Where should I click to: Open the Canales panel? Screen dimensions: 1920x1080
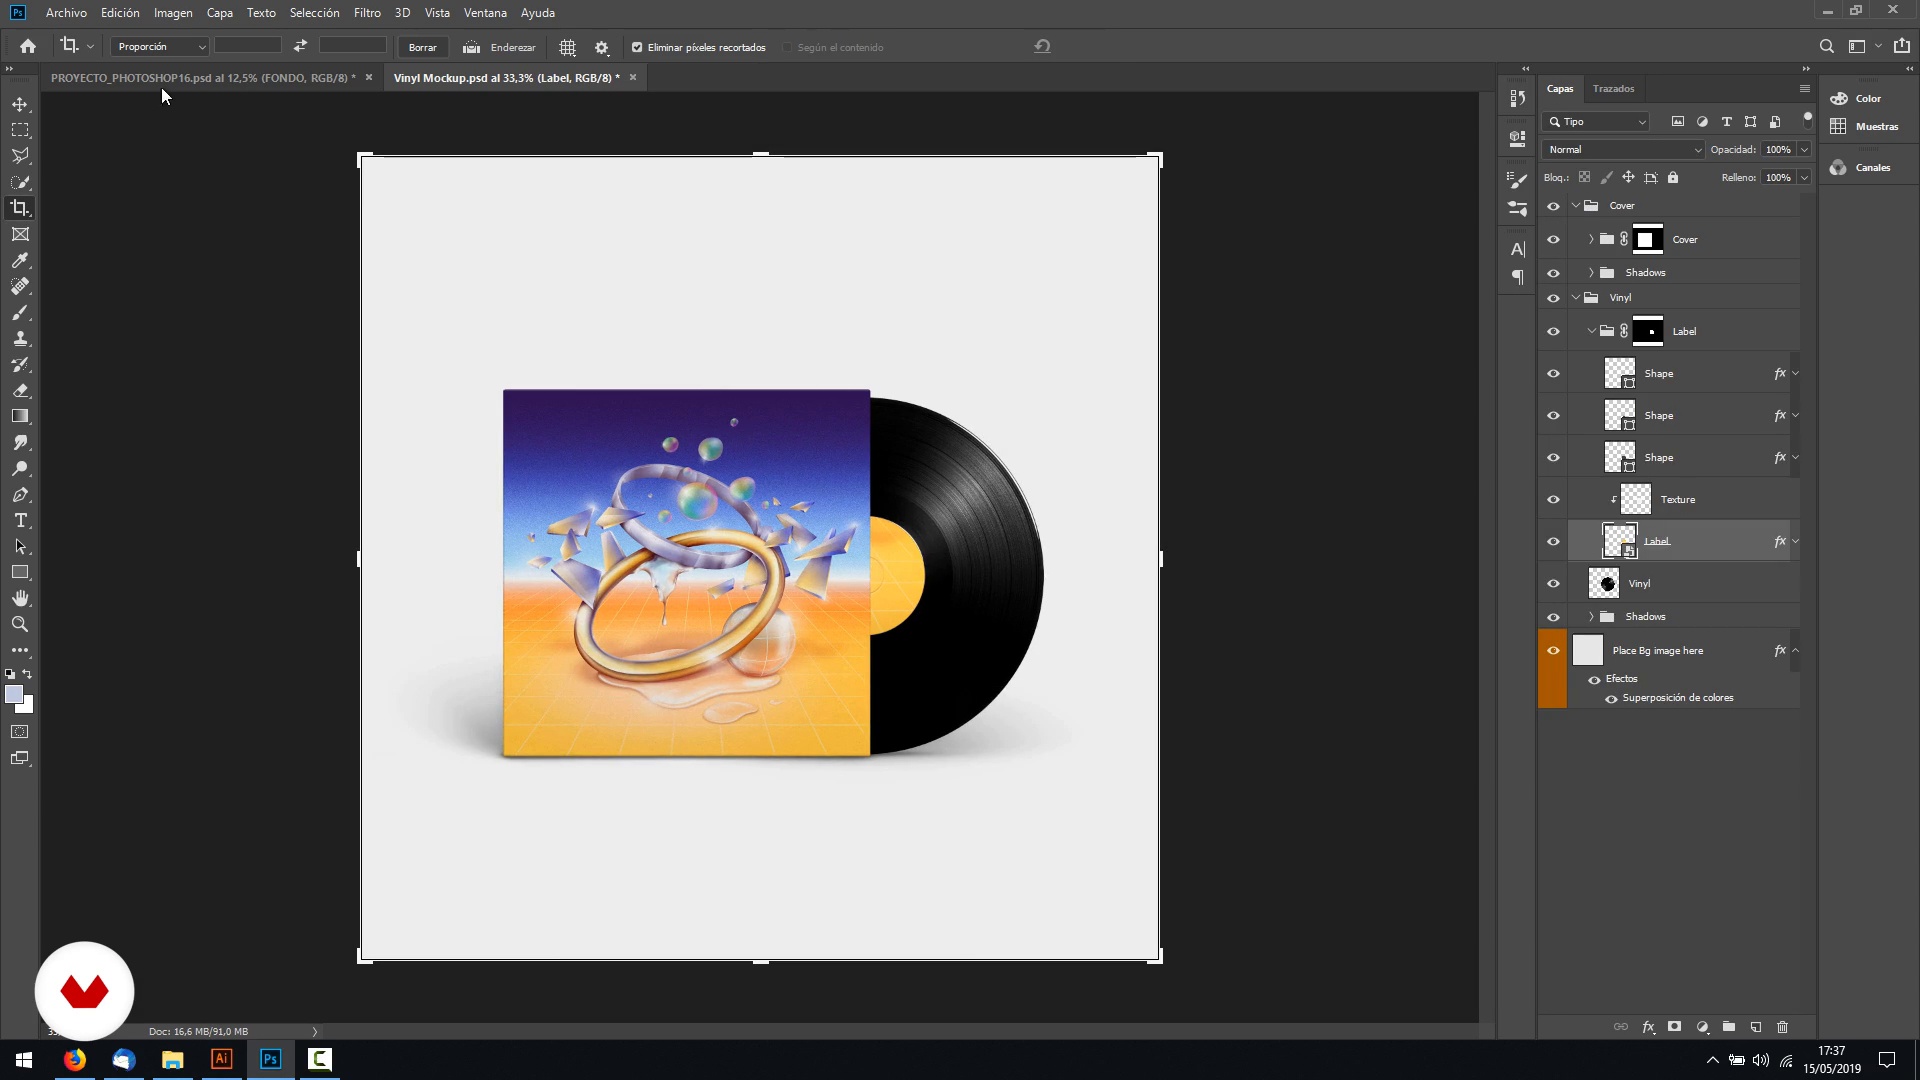tap(1860, 168)
